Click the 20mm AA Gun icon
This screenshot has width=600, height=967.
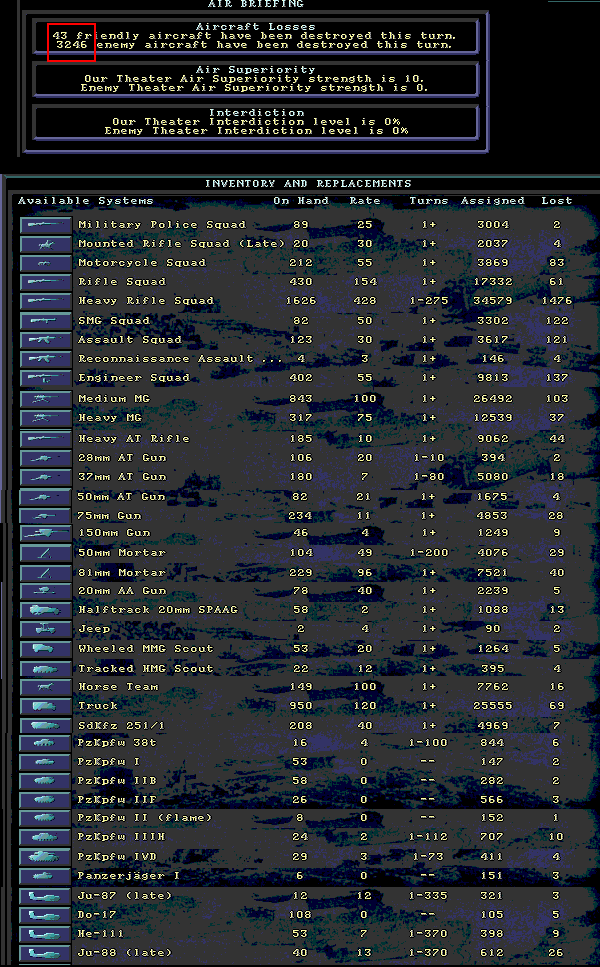pos(46,591)
